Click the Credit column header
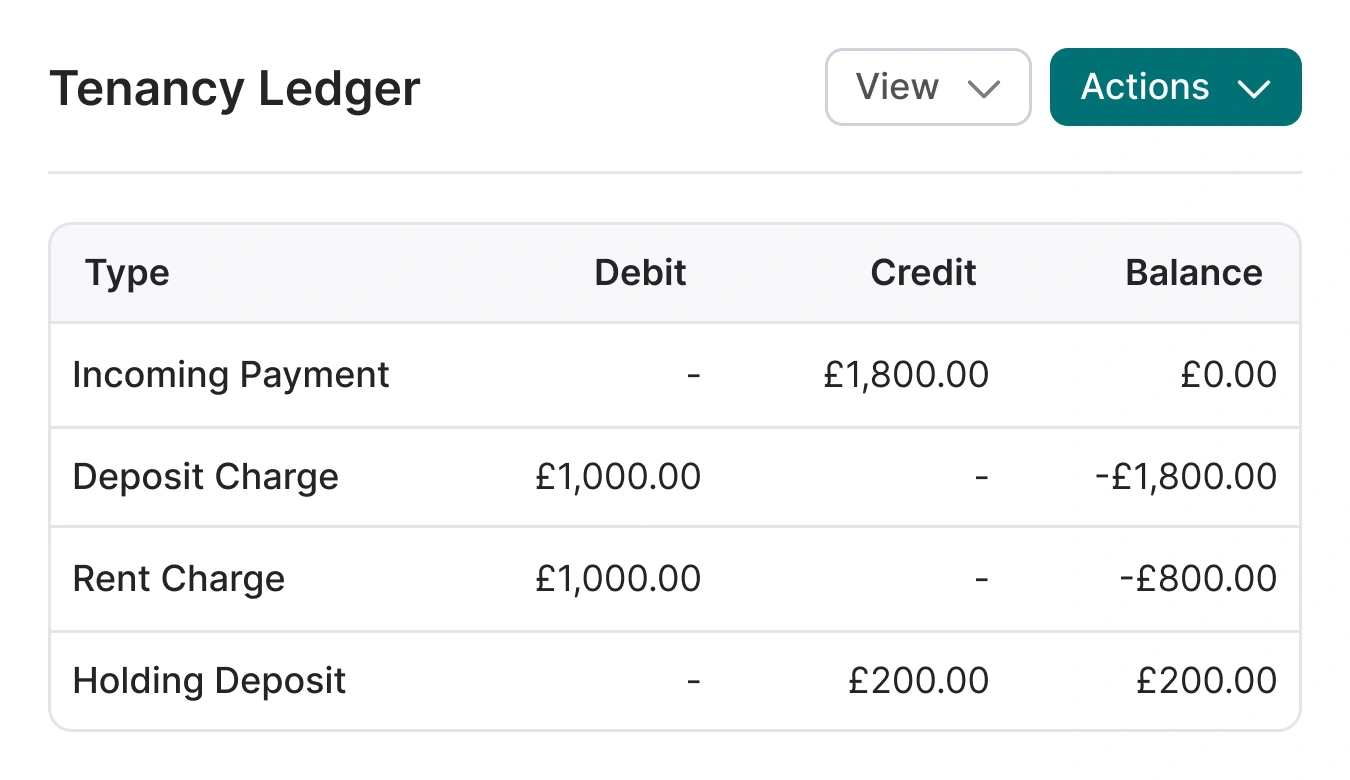The width and height of the screenshot is (1350, 780). (x=923, y=273)
